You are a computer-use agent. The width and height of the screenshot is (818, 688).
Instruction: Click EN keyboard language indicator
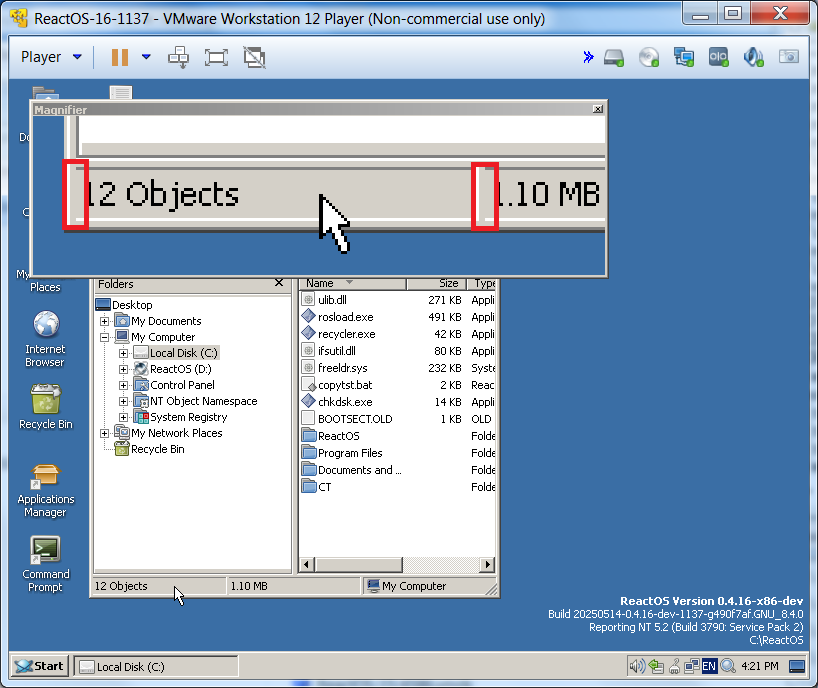point(709,666)
